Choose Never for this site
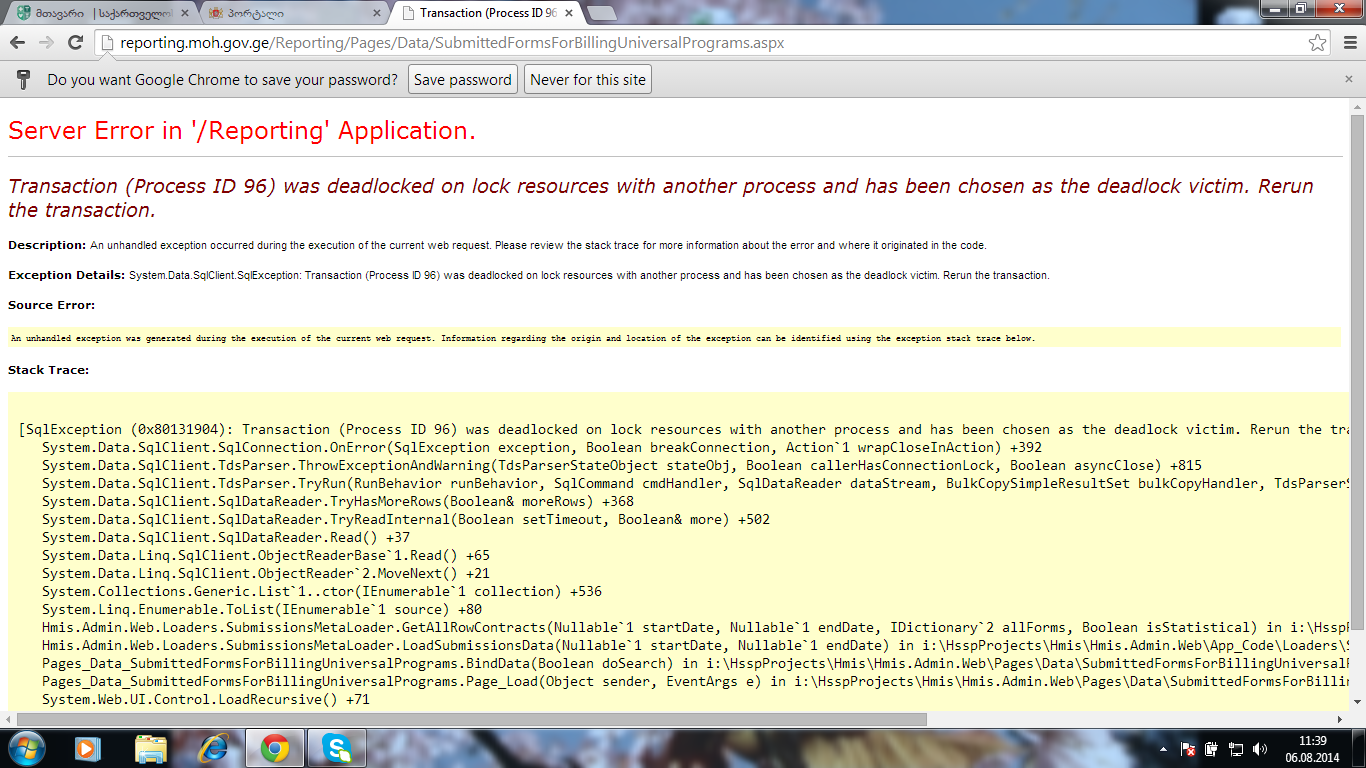The width and height of the screenshot is (1366, 768). click(587, 80)
